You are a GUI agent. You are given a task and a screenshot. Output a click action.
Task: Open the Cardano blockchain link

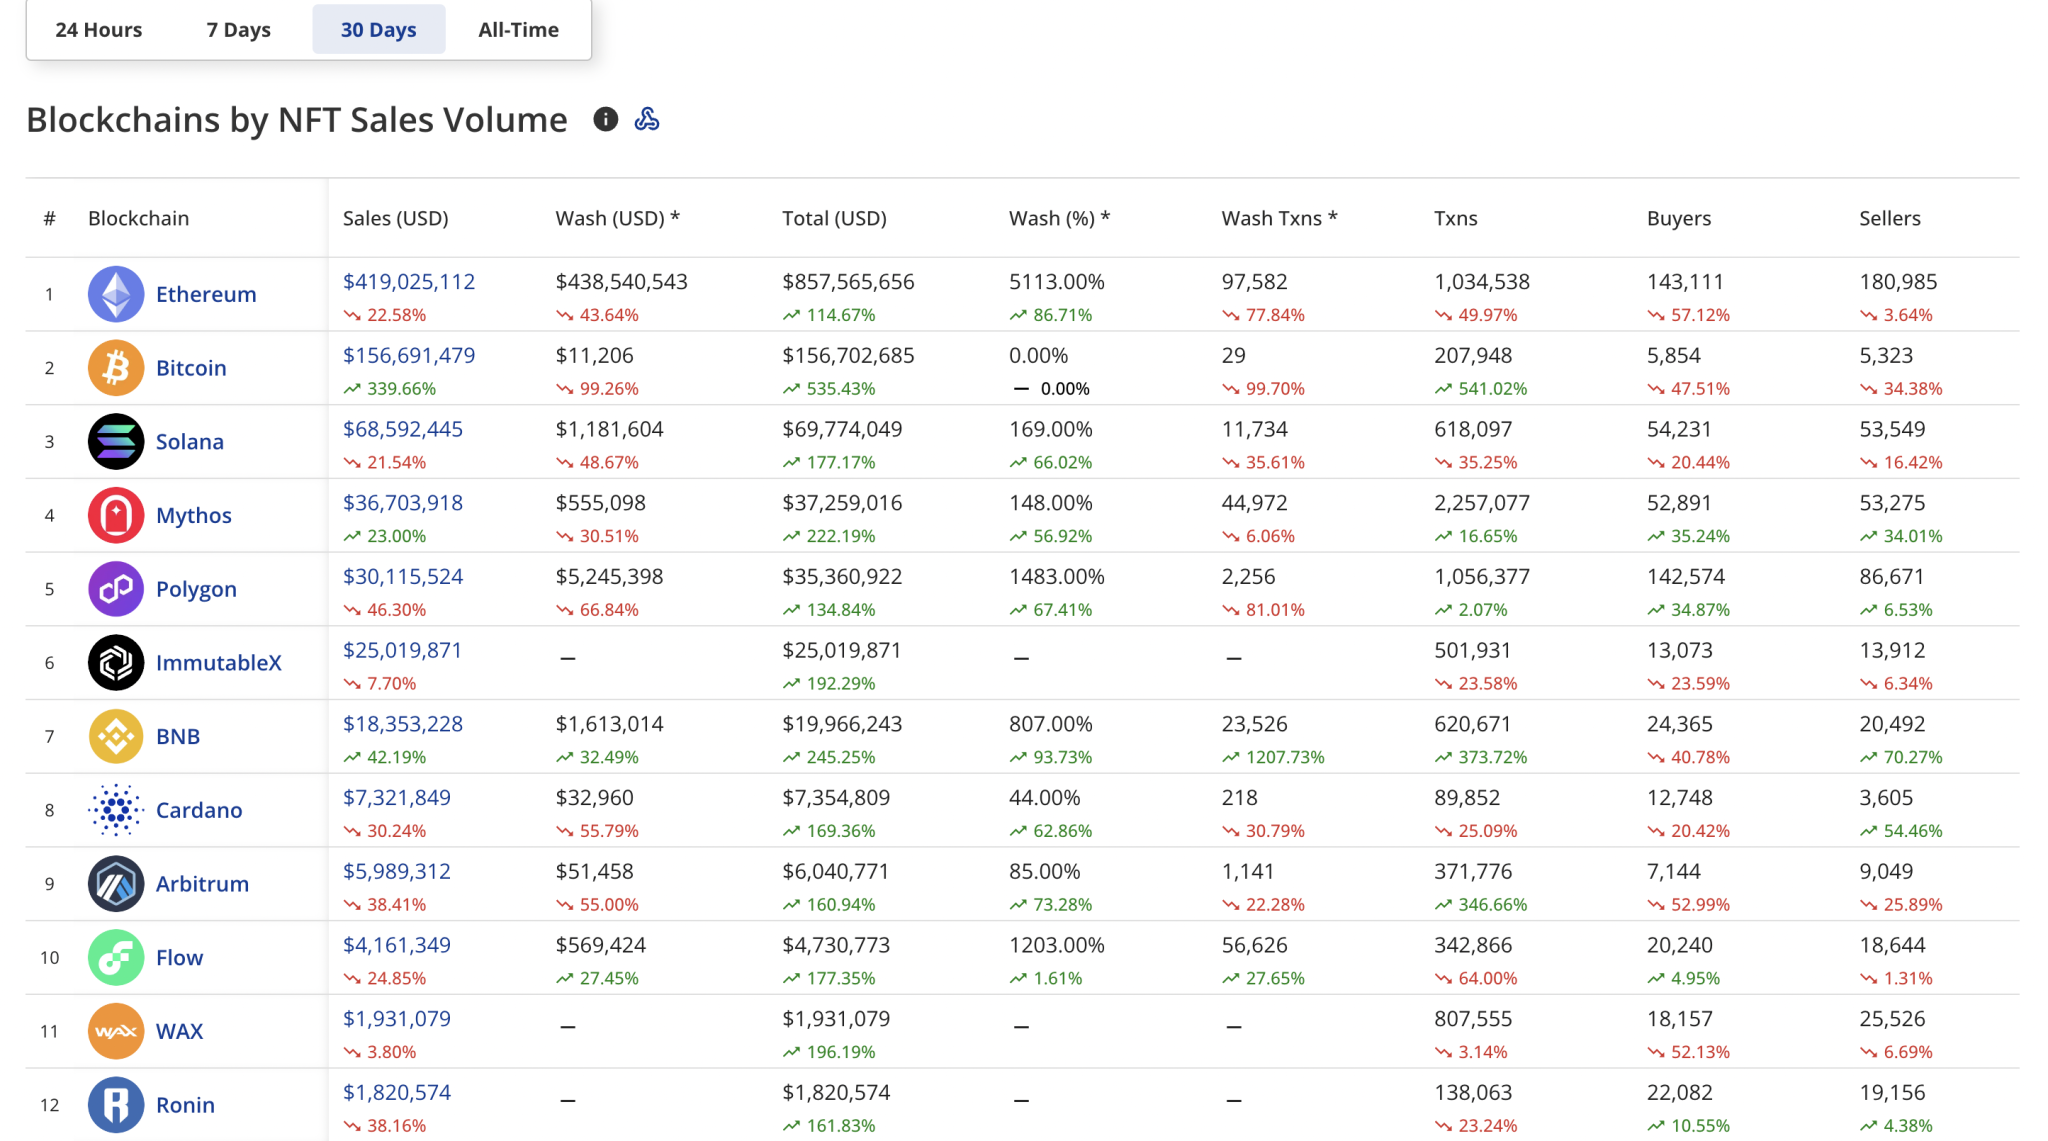(x=199, y=810)
